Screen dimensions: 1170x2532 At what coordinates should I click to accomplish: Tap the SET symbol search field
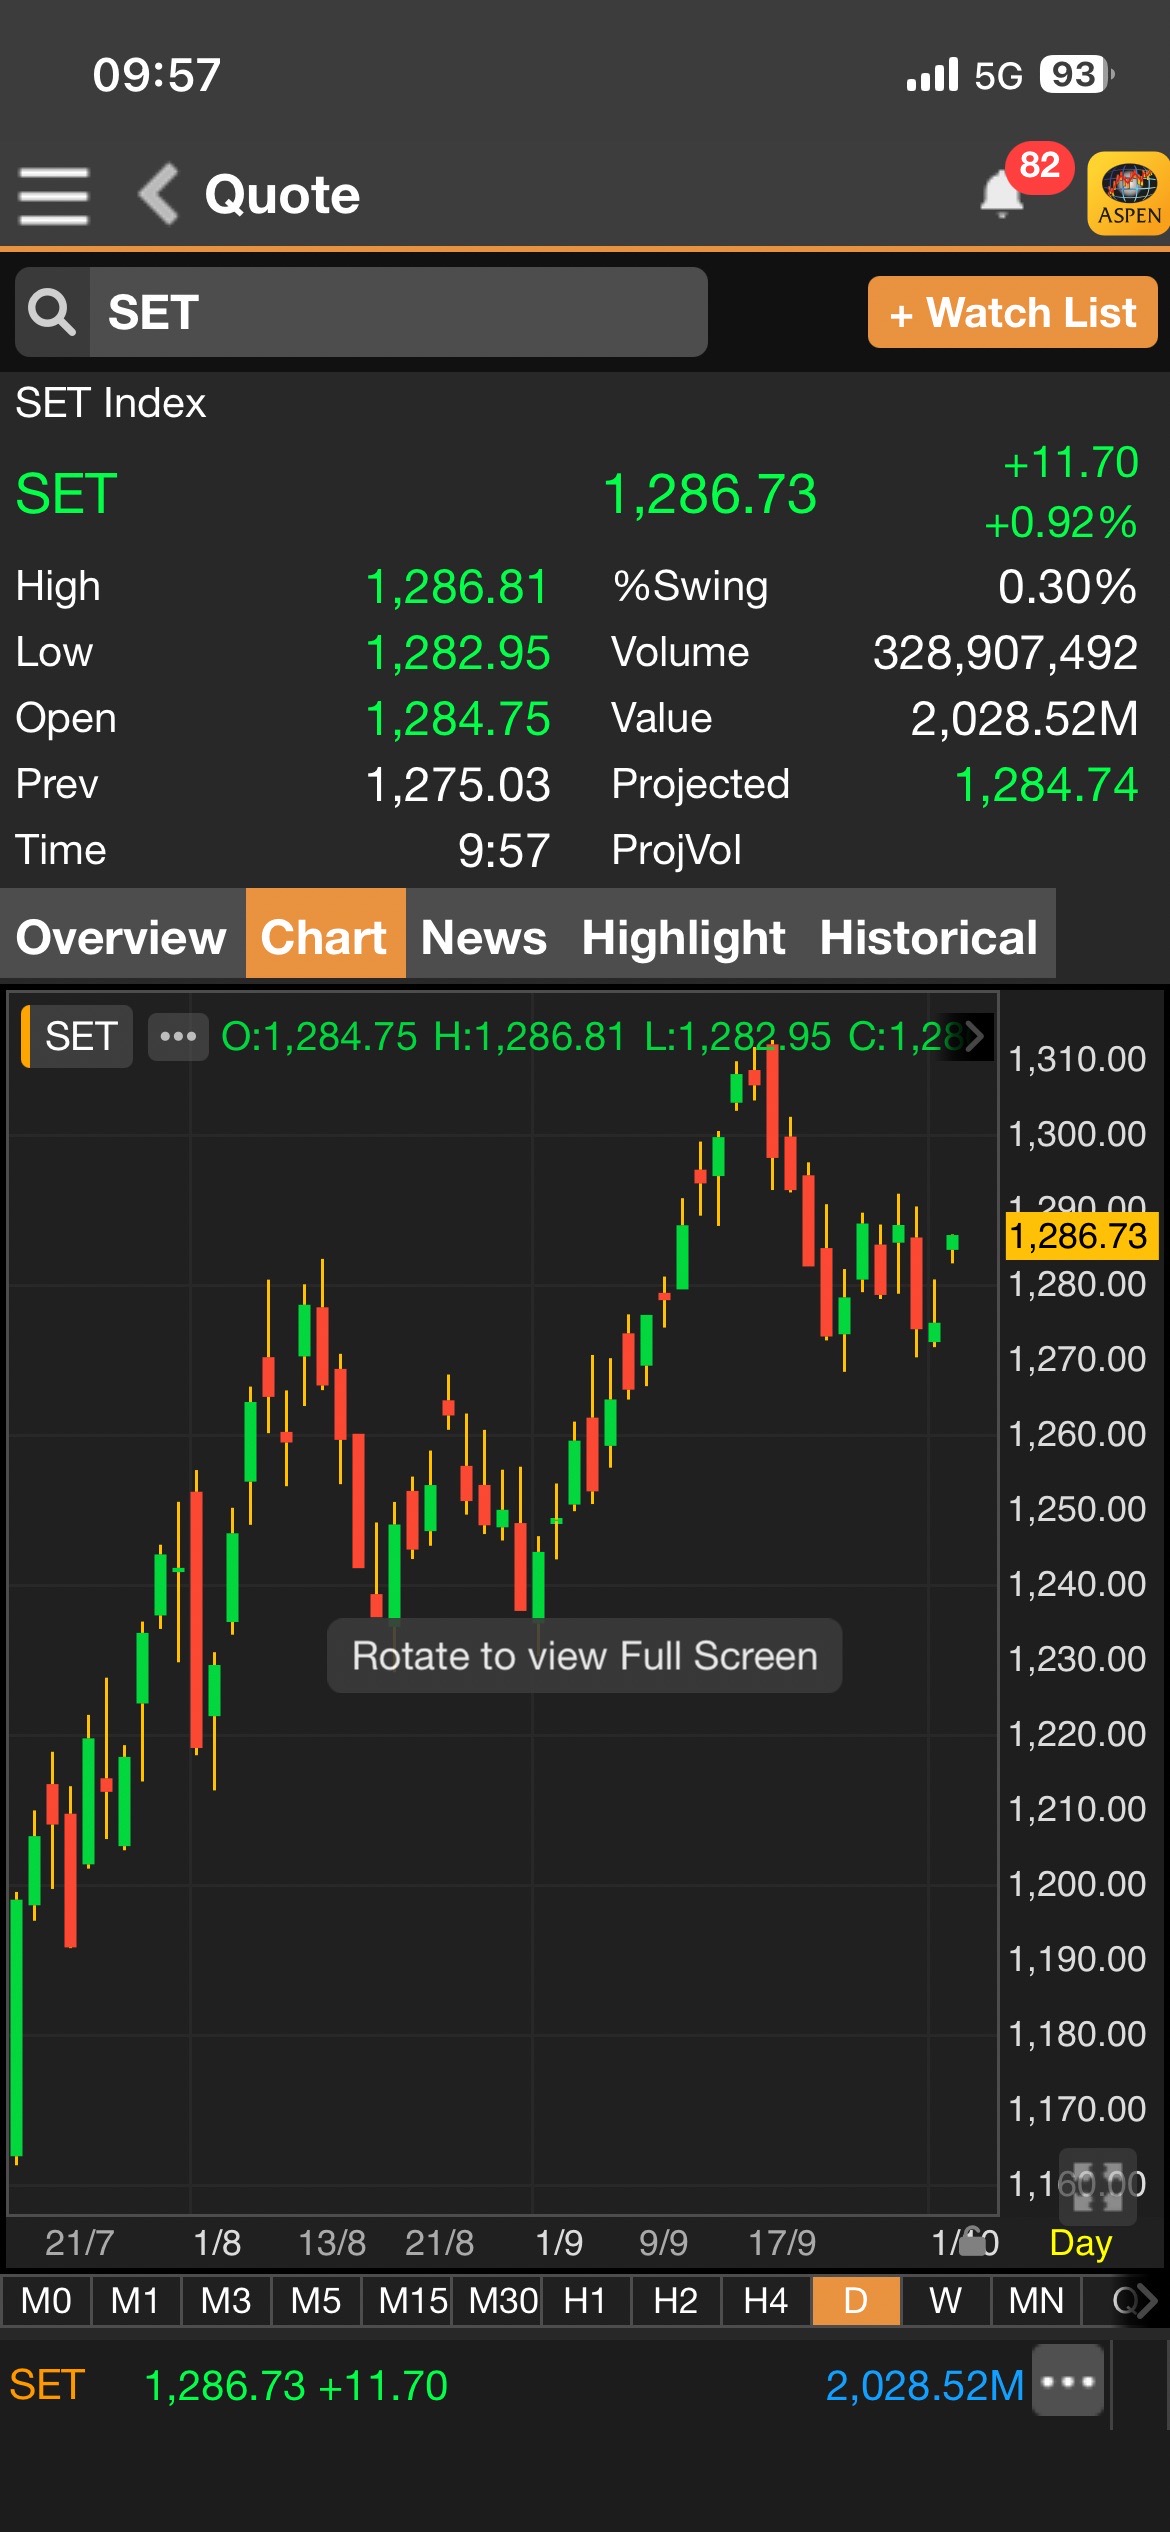click(x=397, y=312)
